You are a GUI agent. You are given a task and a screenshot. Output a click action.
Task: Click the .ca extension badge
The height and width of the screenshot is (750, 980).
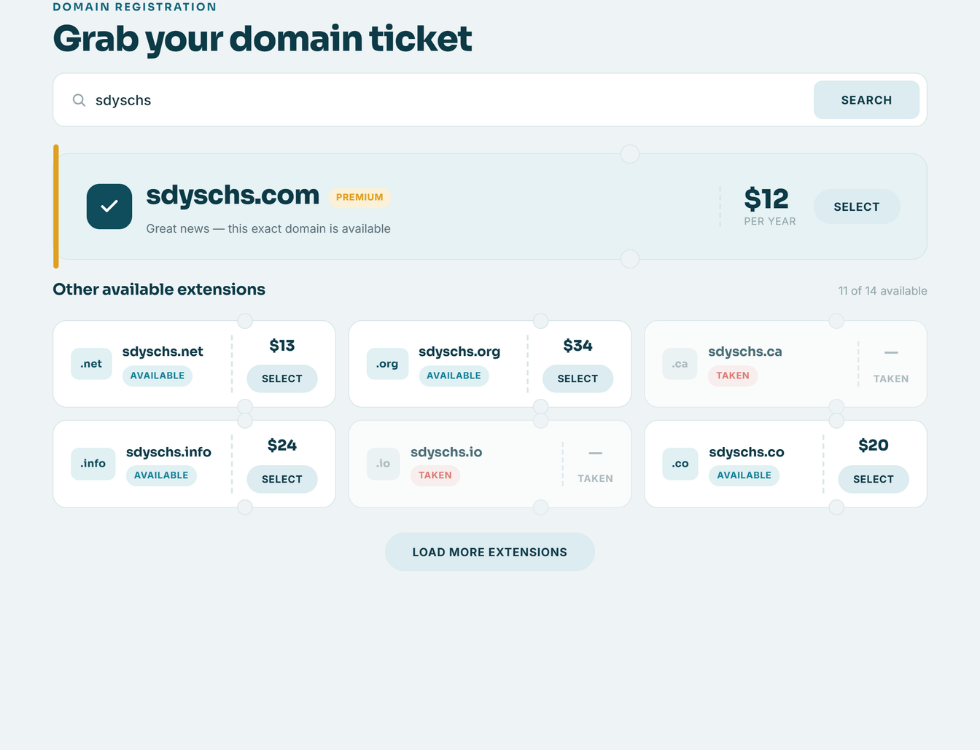tap(680, 364)
